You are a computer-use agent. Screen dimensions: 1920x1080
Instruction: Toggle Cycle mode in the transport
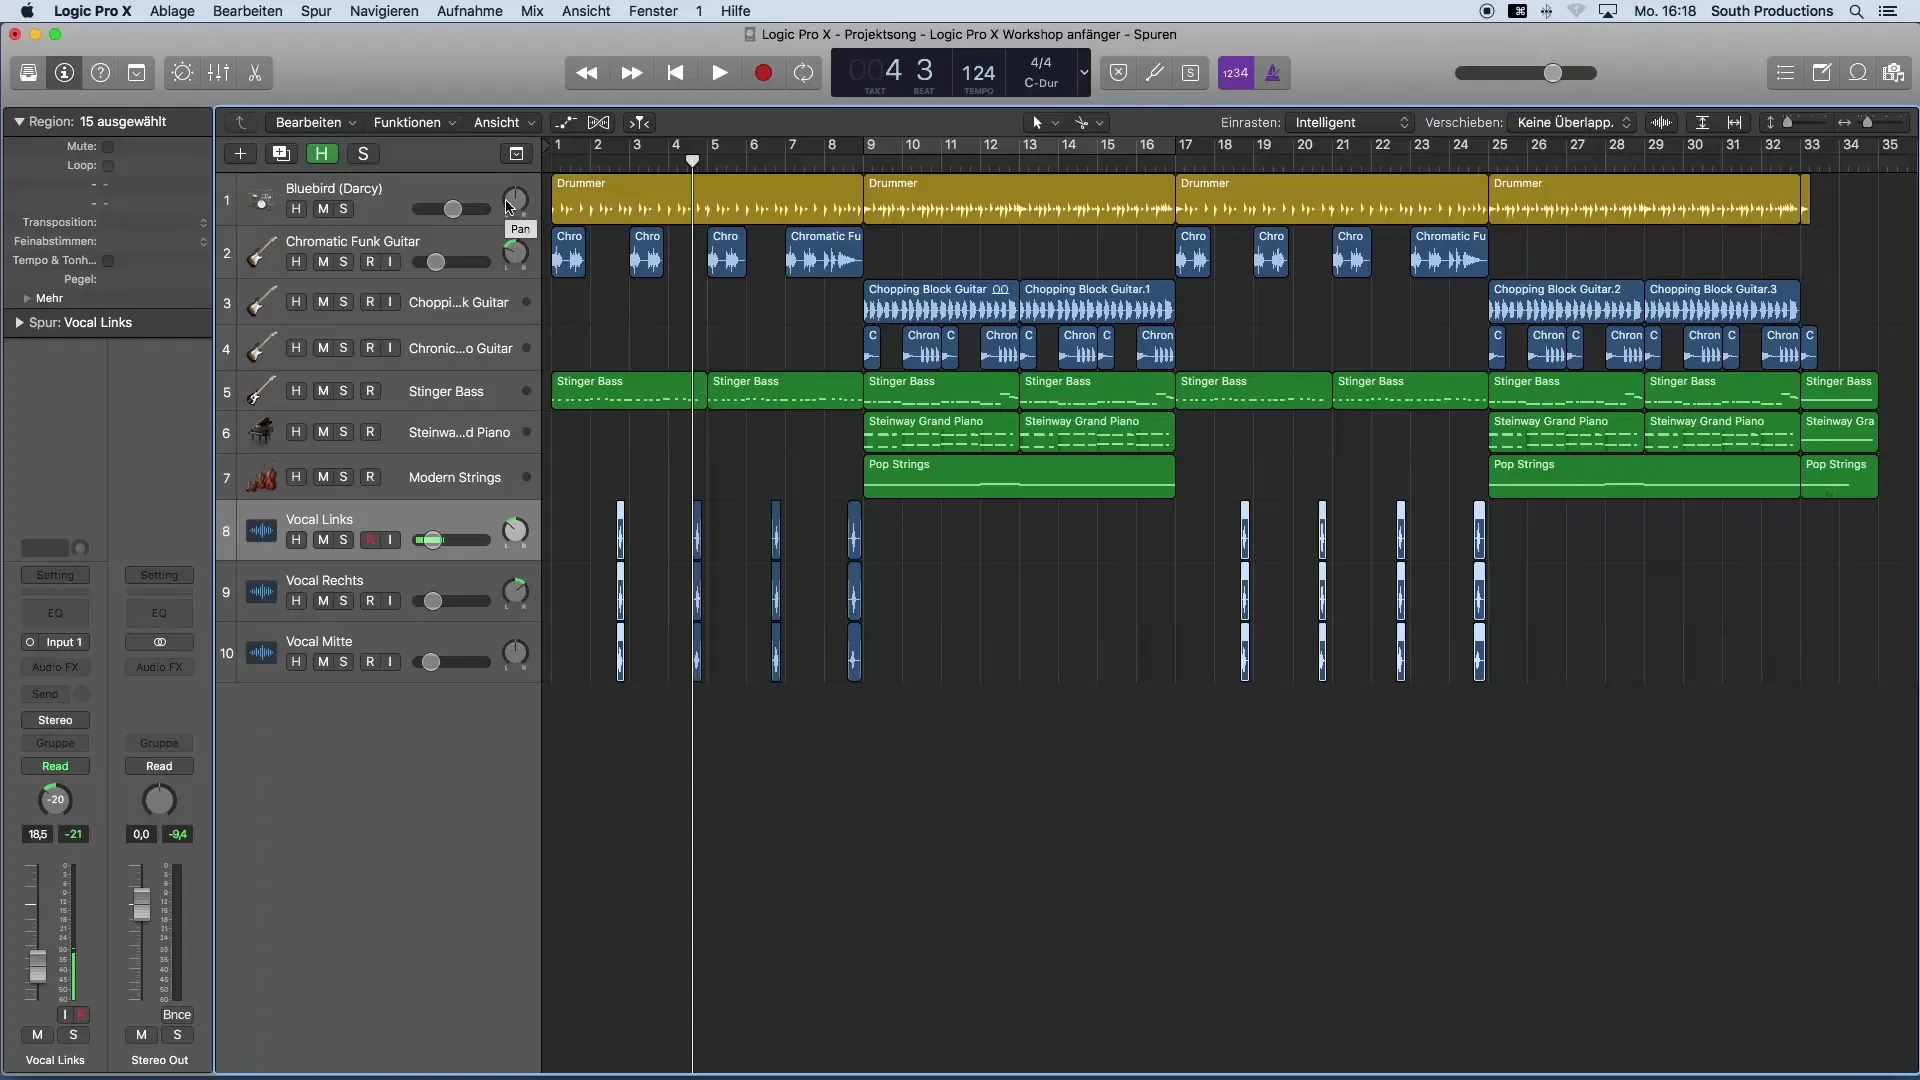click(803, 73)
